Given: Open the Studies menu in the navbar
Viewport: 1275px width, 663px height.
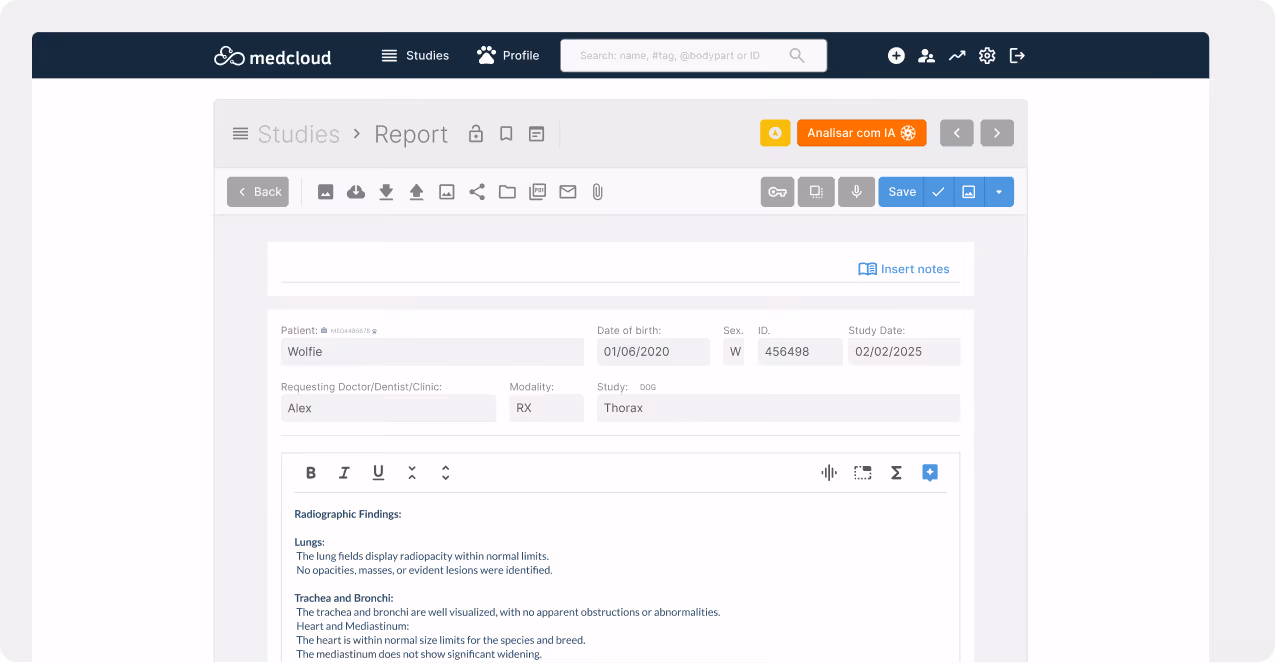Looking at the screenshot, I should pos(415,56).
